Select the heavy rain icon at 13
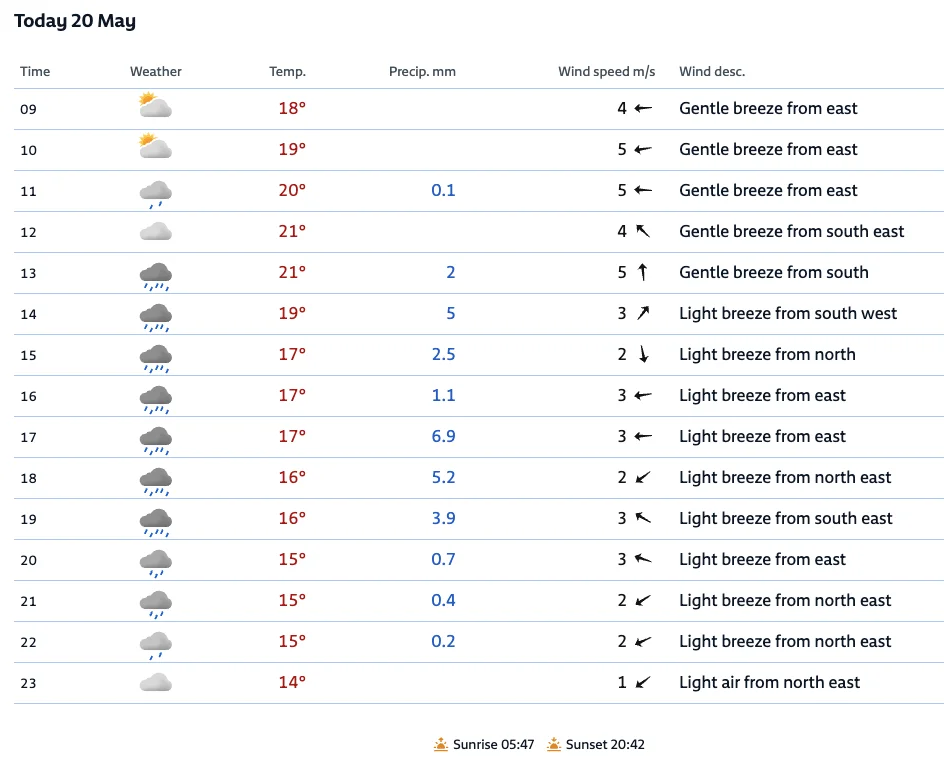The height and width of the screenshot is (768, 944). click(x=155, y=276)
